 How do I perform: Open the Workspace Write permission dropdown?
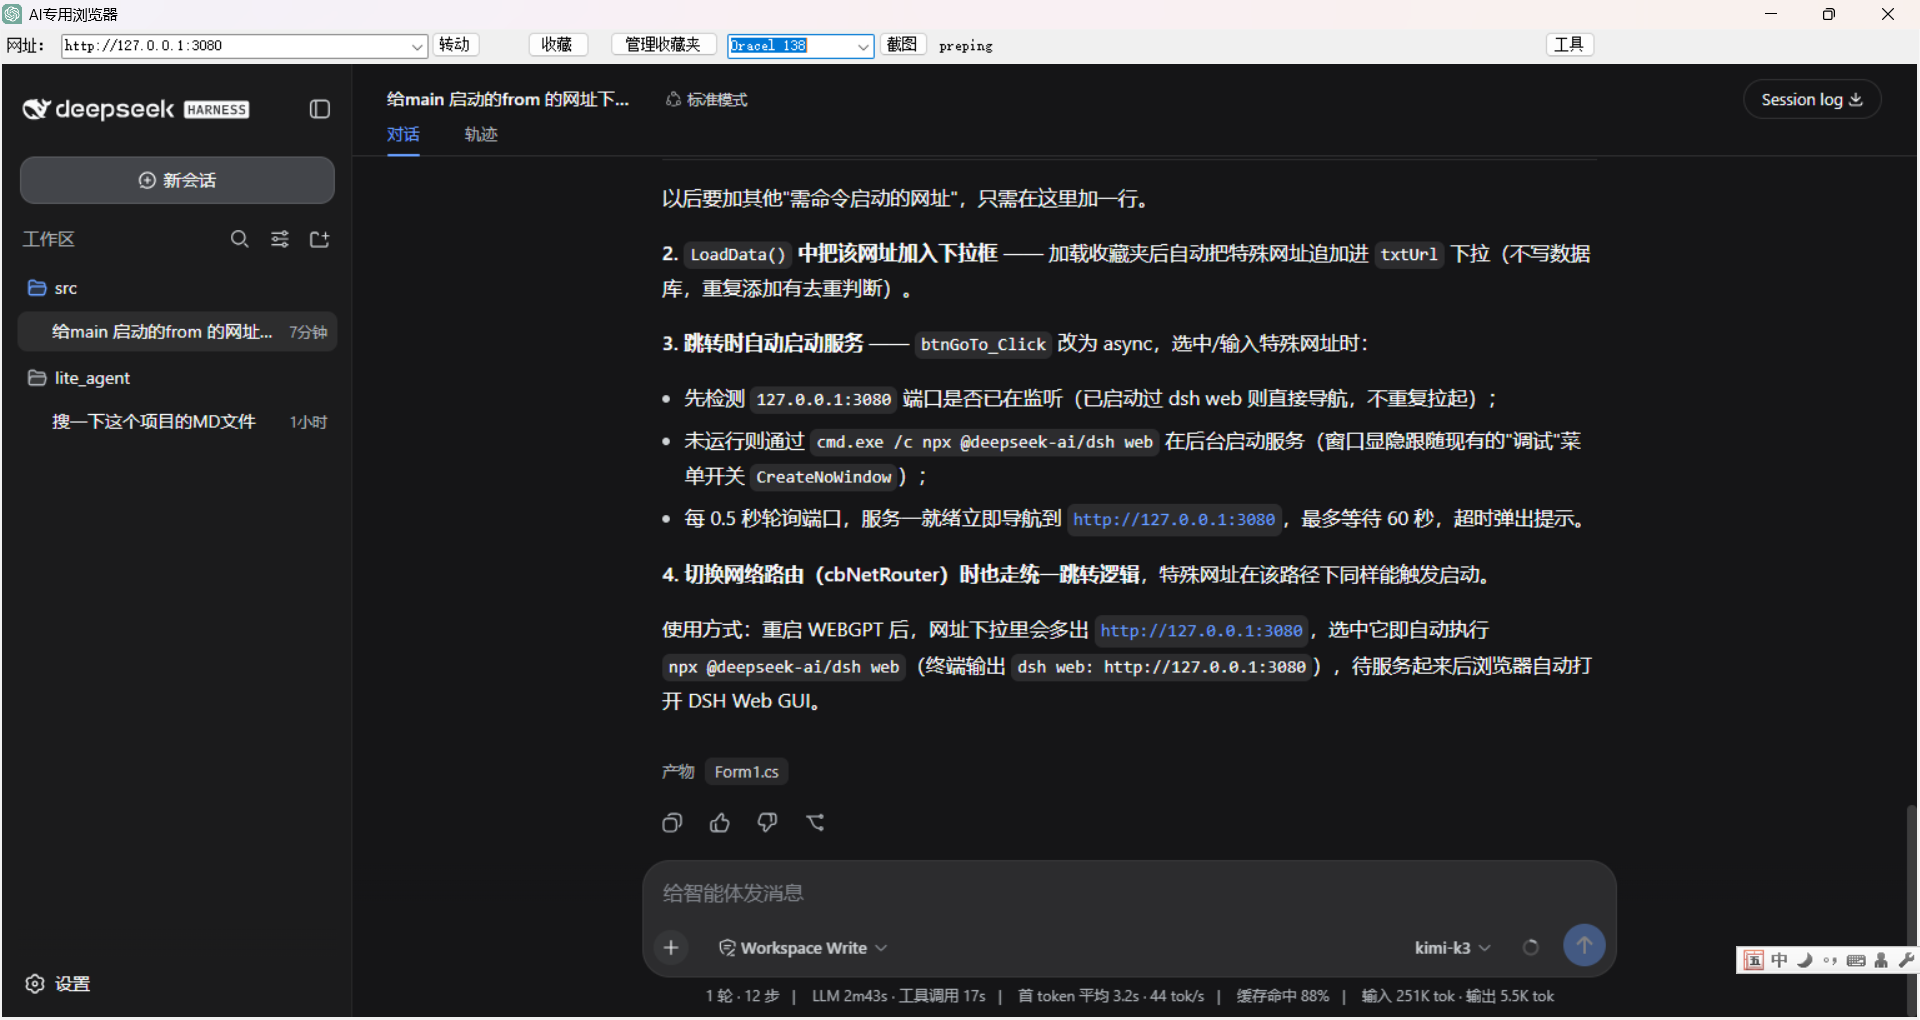803,948
